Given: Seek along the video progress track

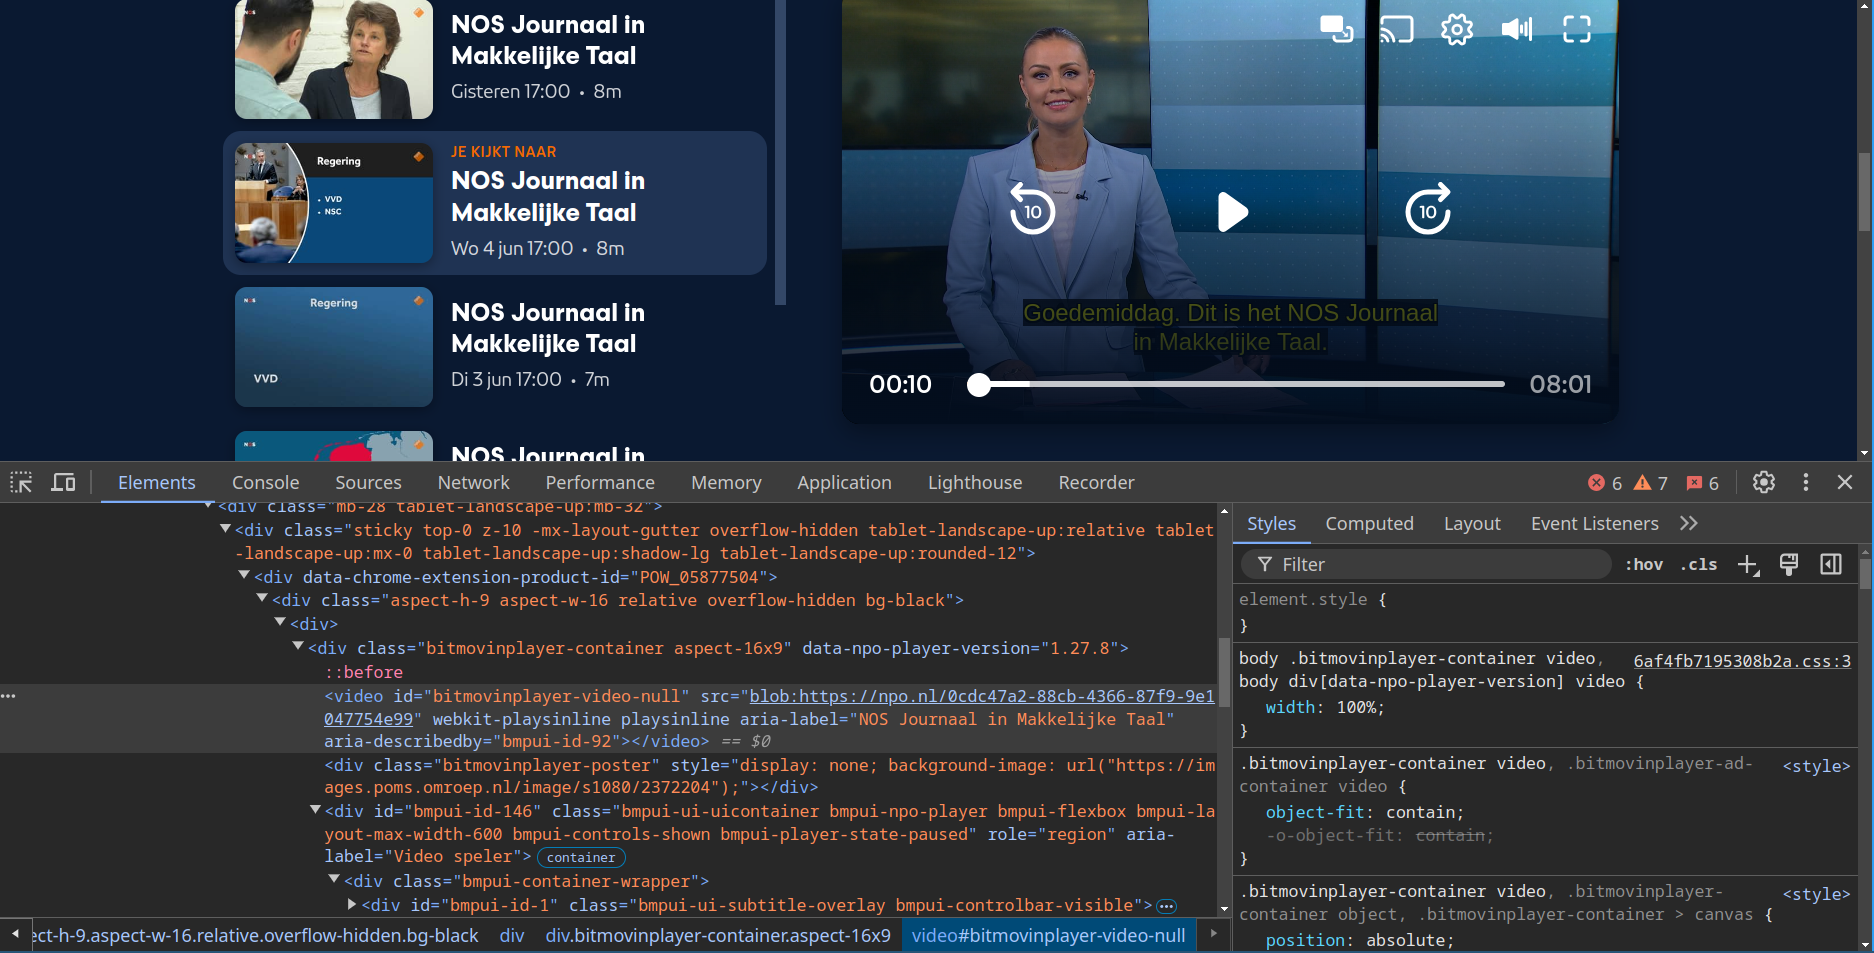Looking at the screenshot, I should (x=1236, y=384).
